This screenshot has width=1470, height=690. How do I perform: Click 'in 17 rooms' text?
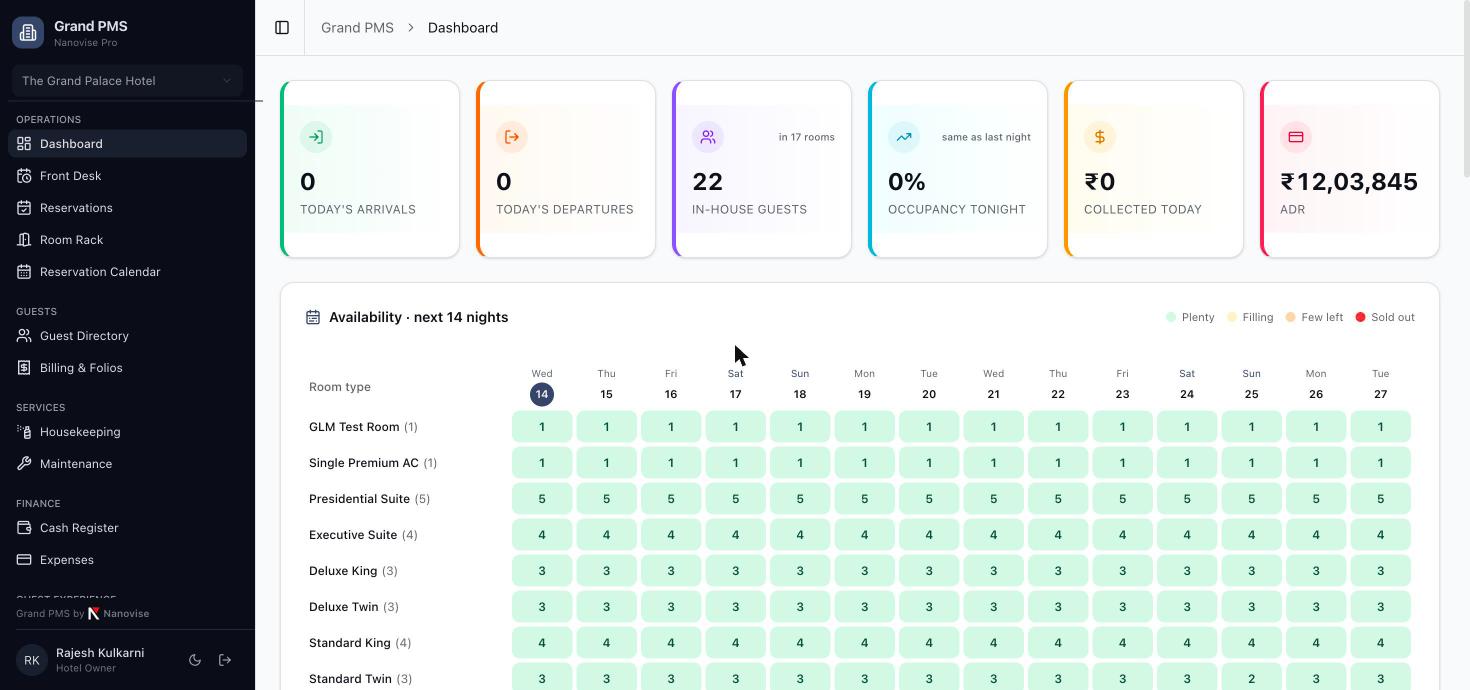tap(806, 137)
